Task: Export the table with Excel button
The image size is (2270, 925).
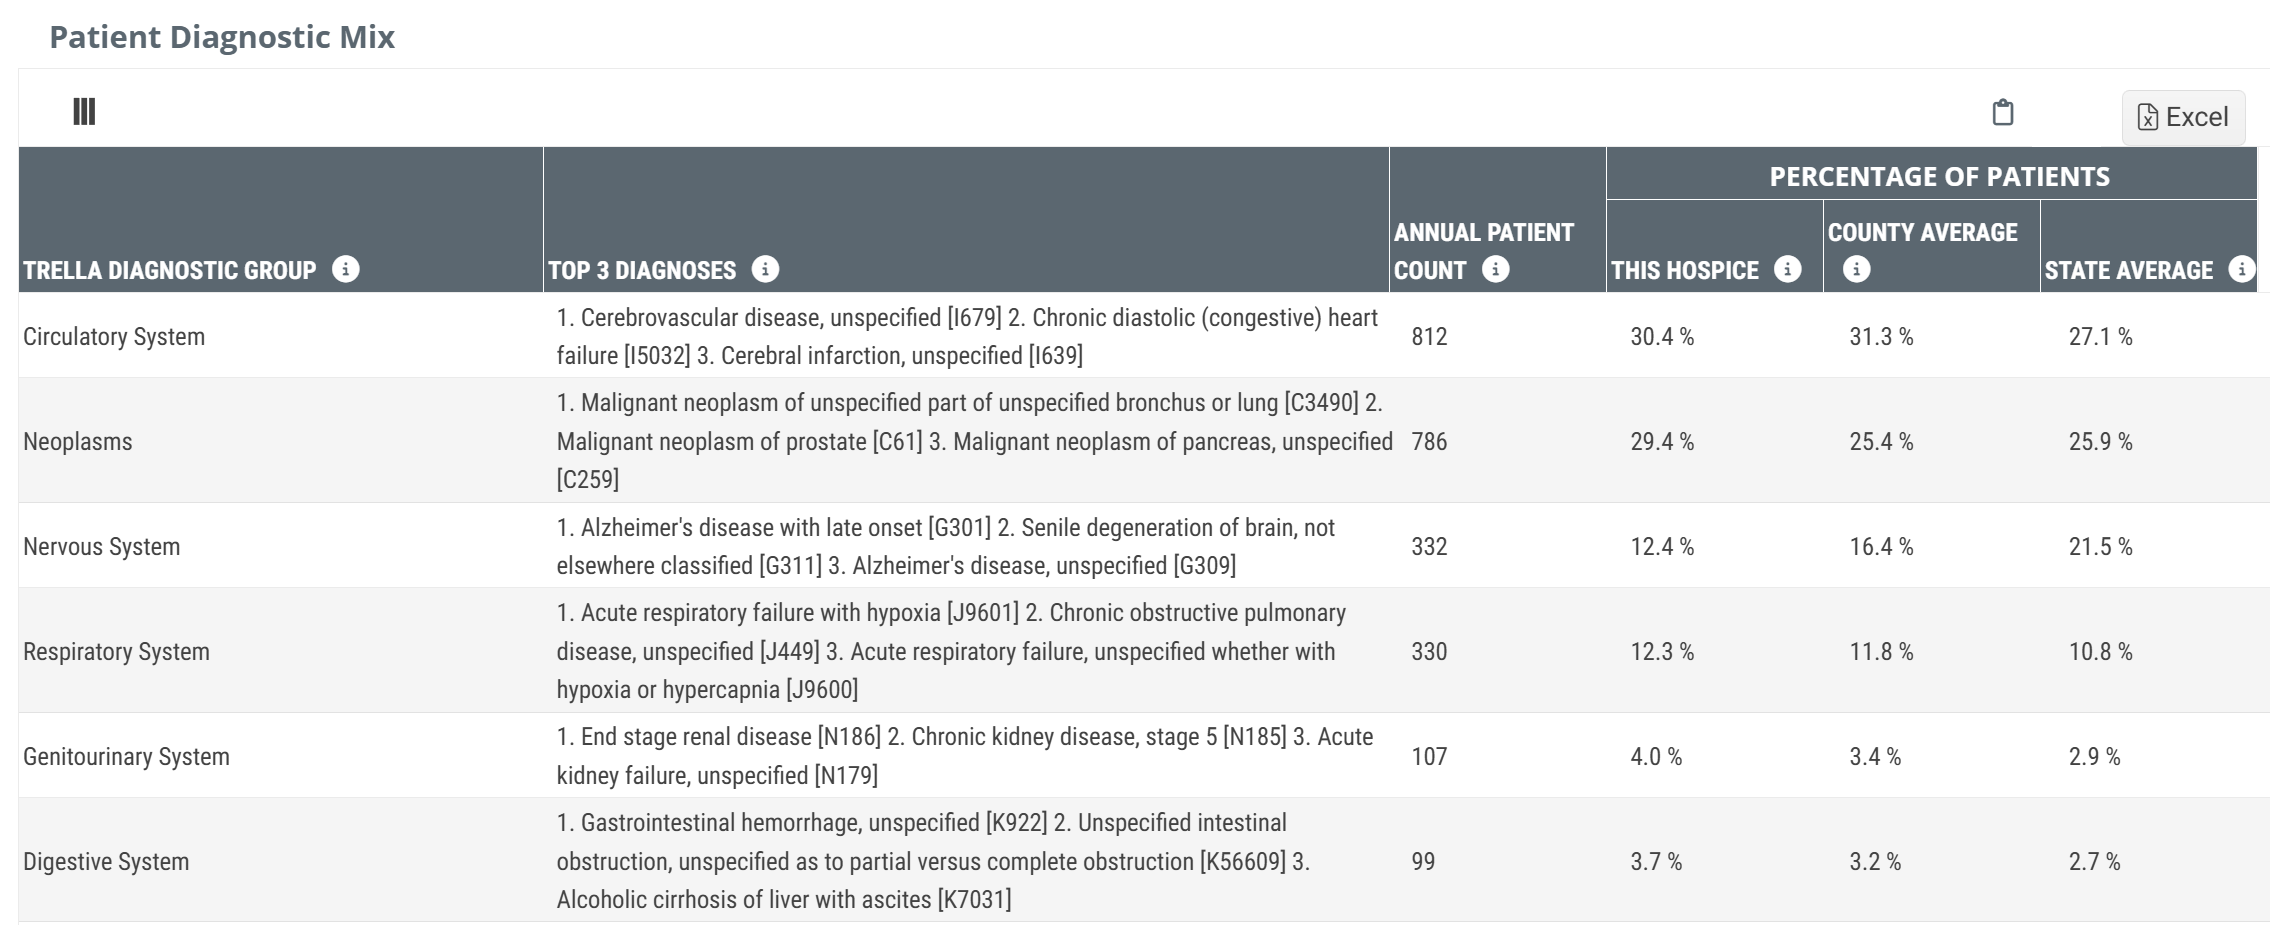Action: point(2183,117)
